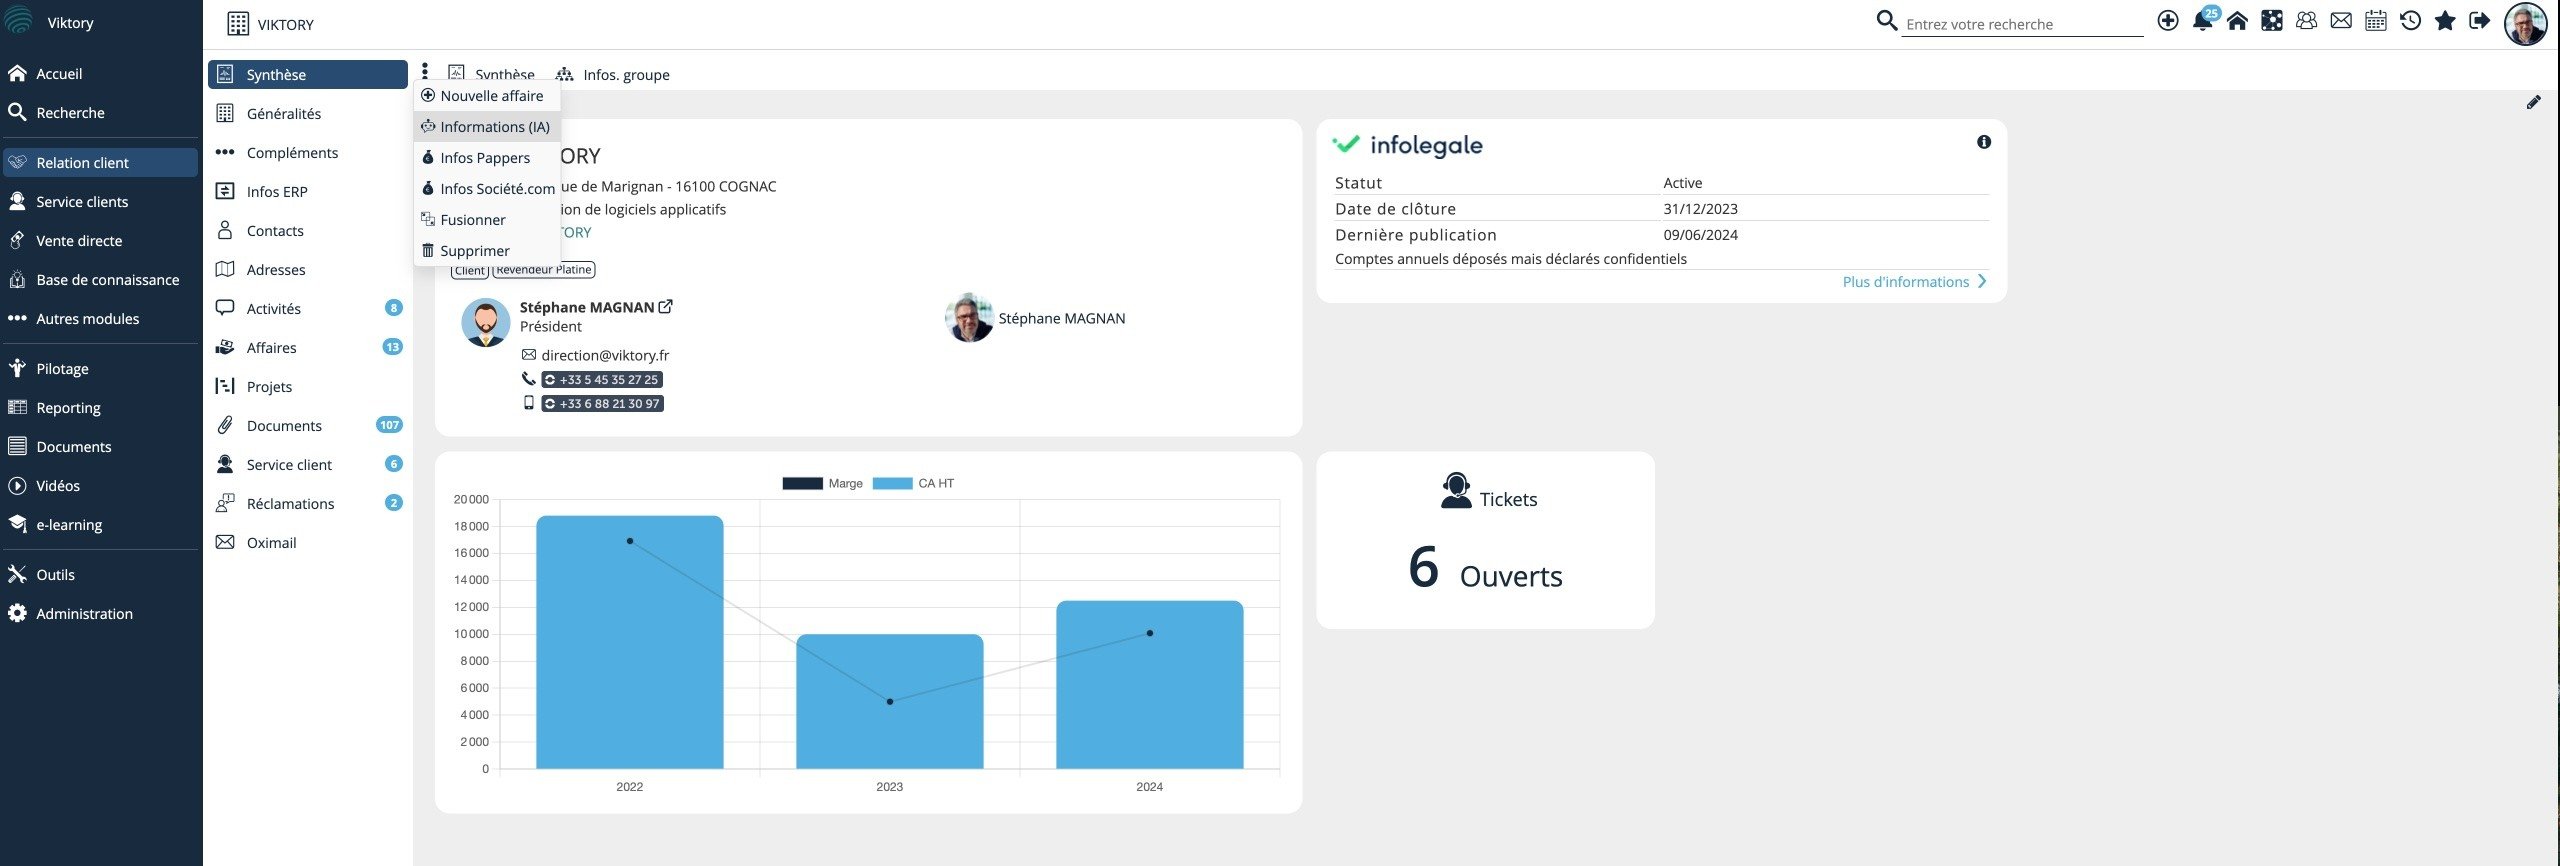Click the logout arrow icon
The width and height of the screenshot is (2560, 866).
tap(2479, 21)
